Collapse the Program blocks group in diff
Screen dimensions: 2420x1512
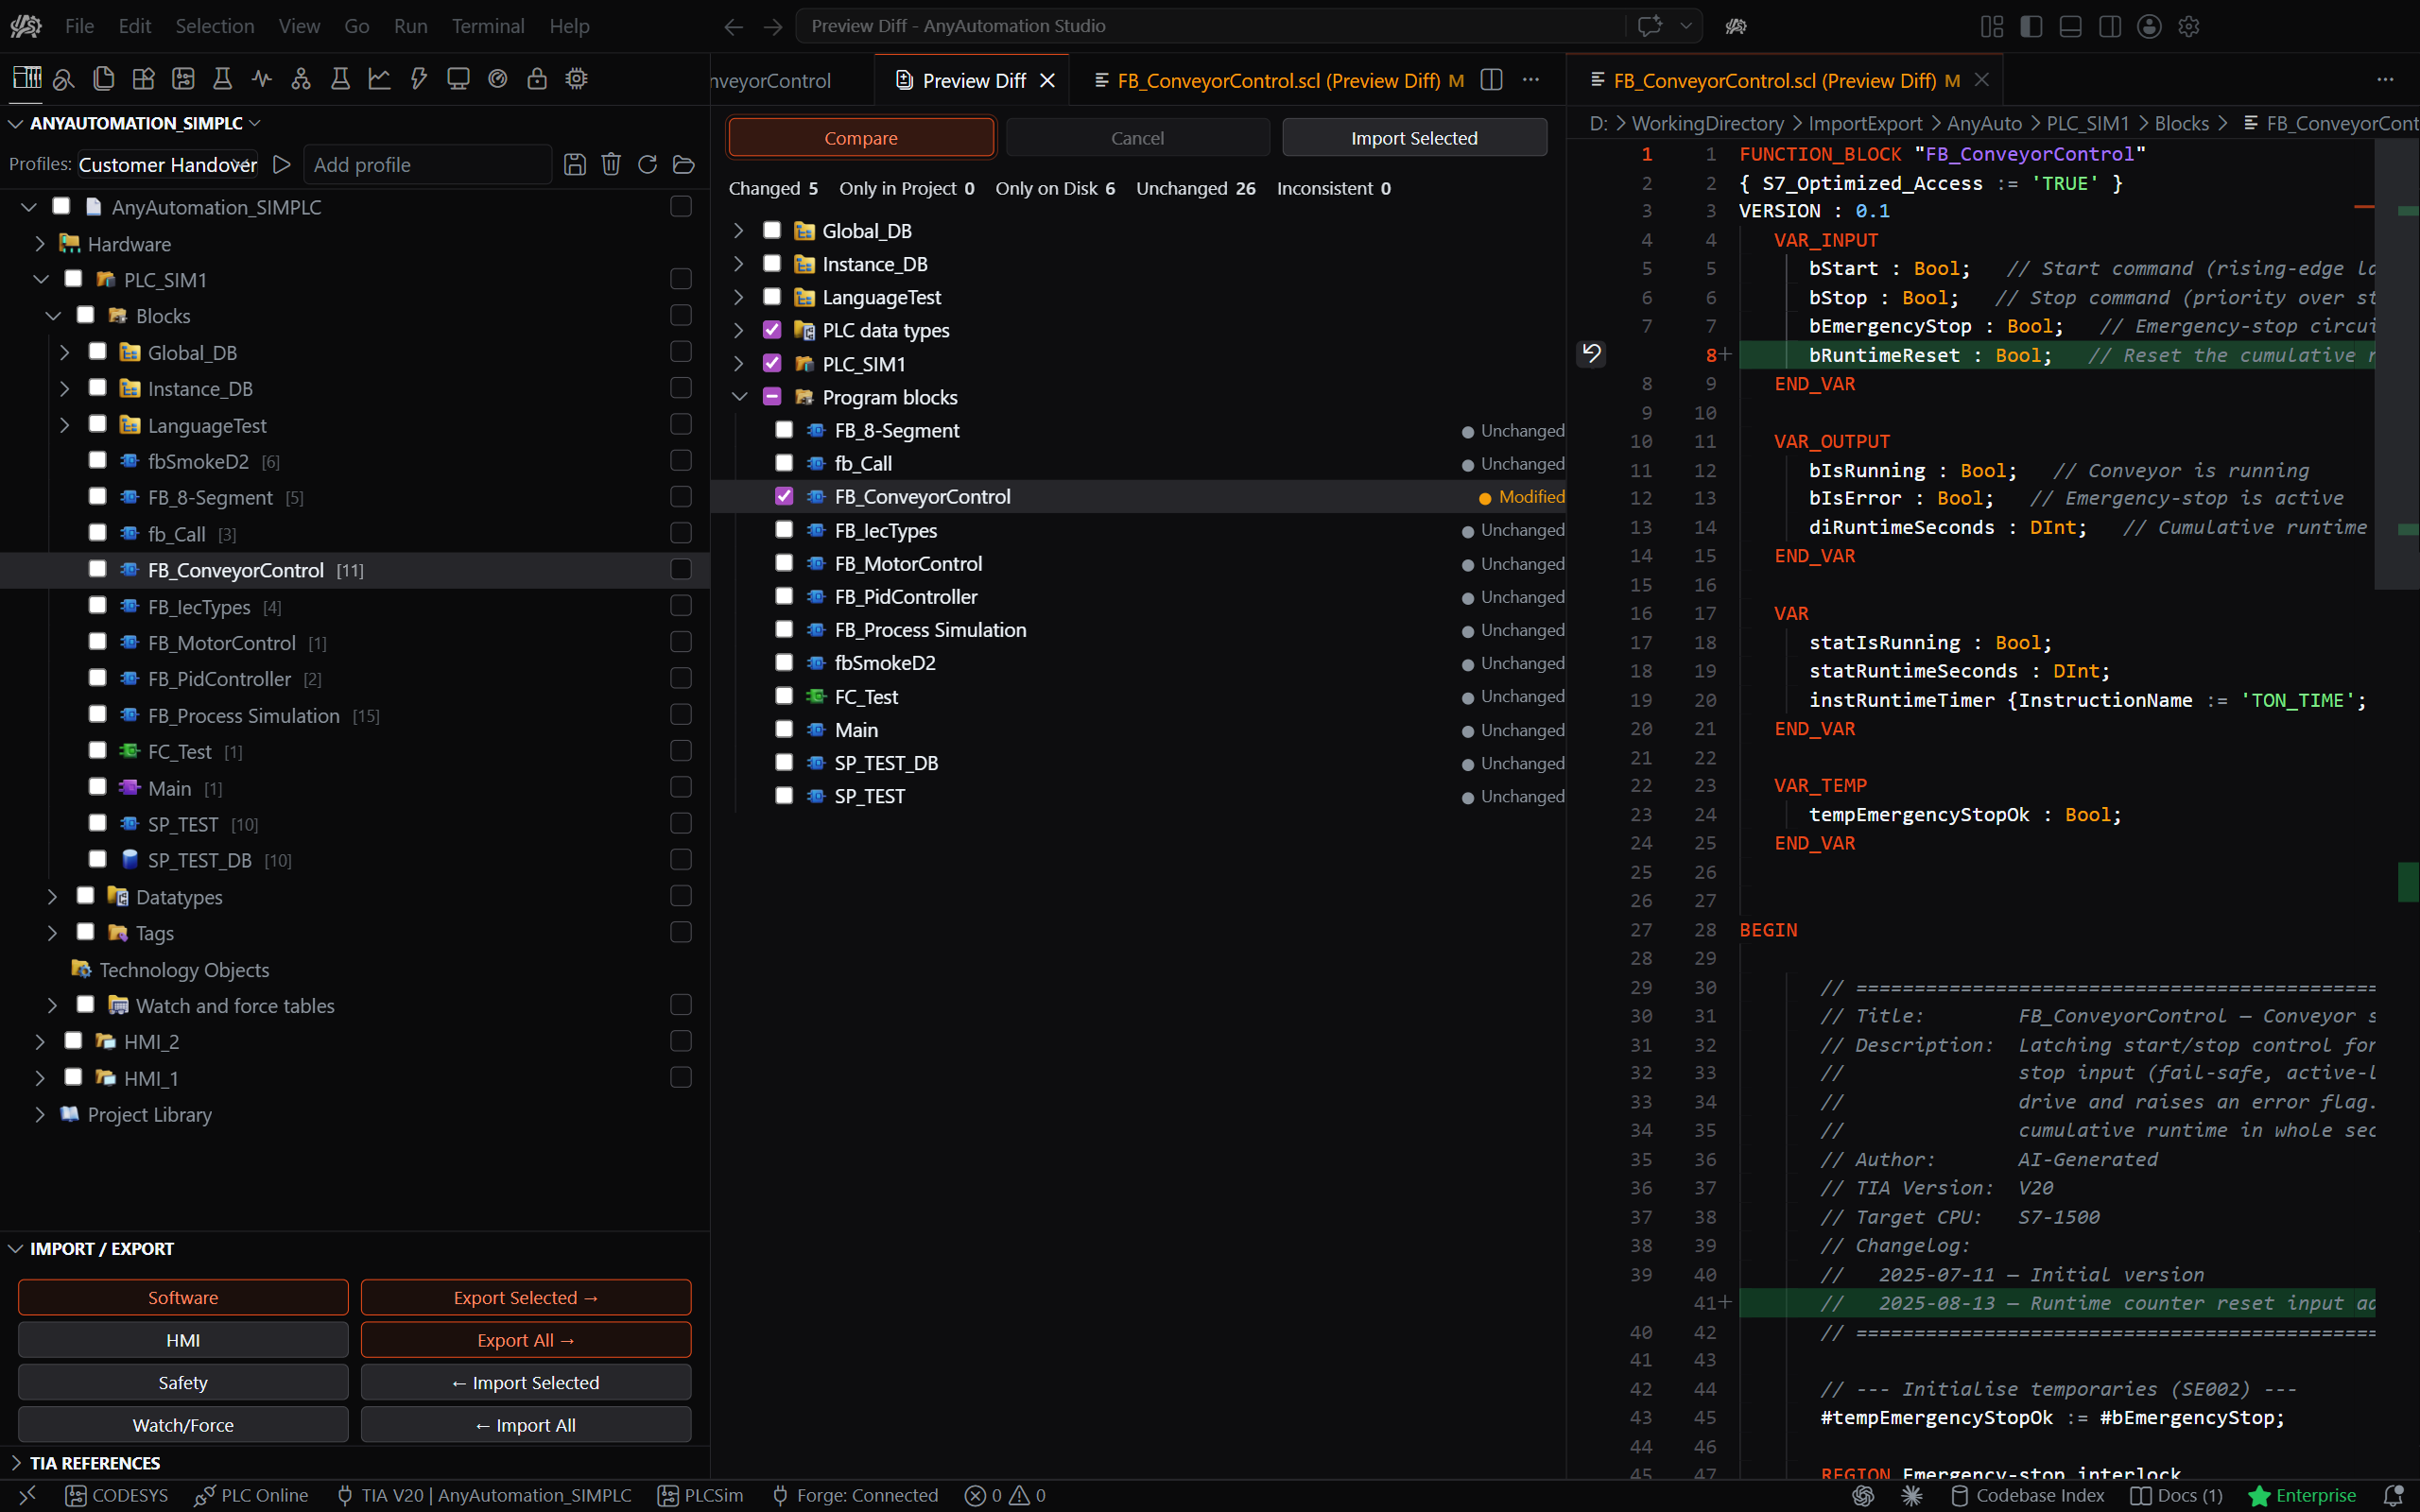pyautogui.click(x=740, y=396)
